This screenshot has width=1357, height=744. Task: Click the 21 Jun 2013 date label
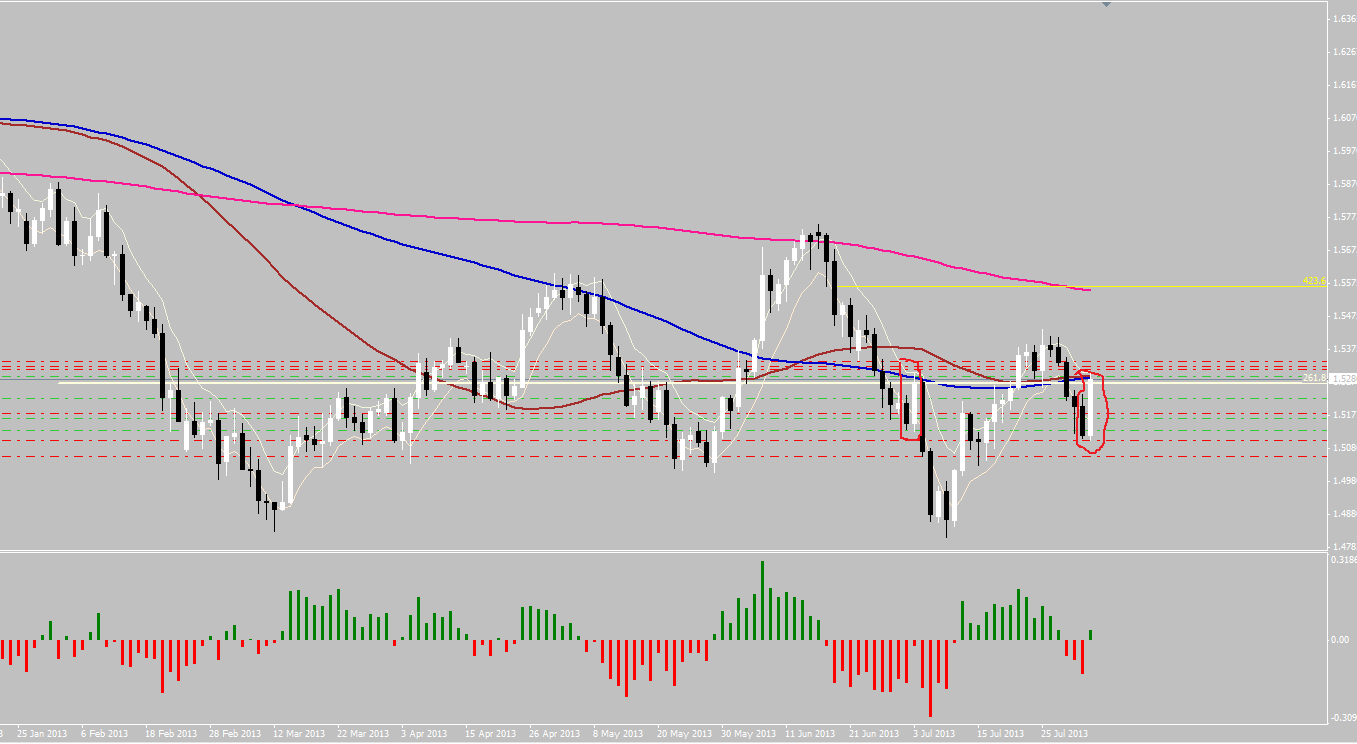click(x=874, y=733)
